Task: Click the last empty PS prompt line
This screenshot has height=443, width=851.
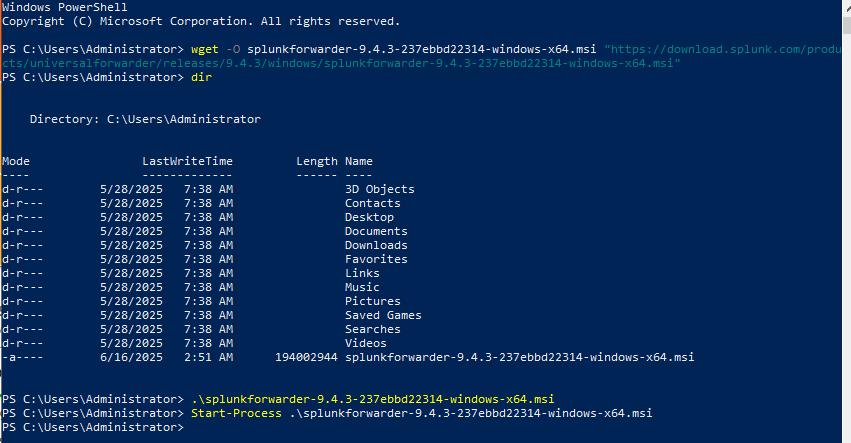Action: tap(93, 428)
